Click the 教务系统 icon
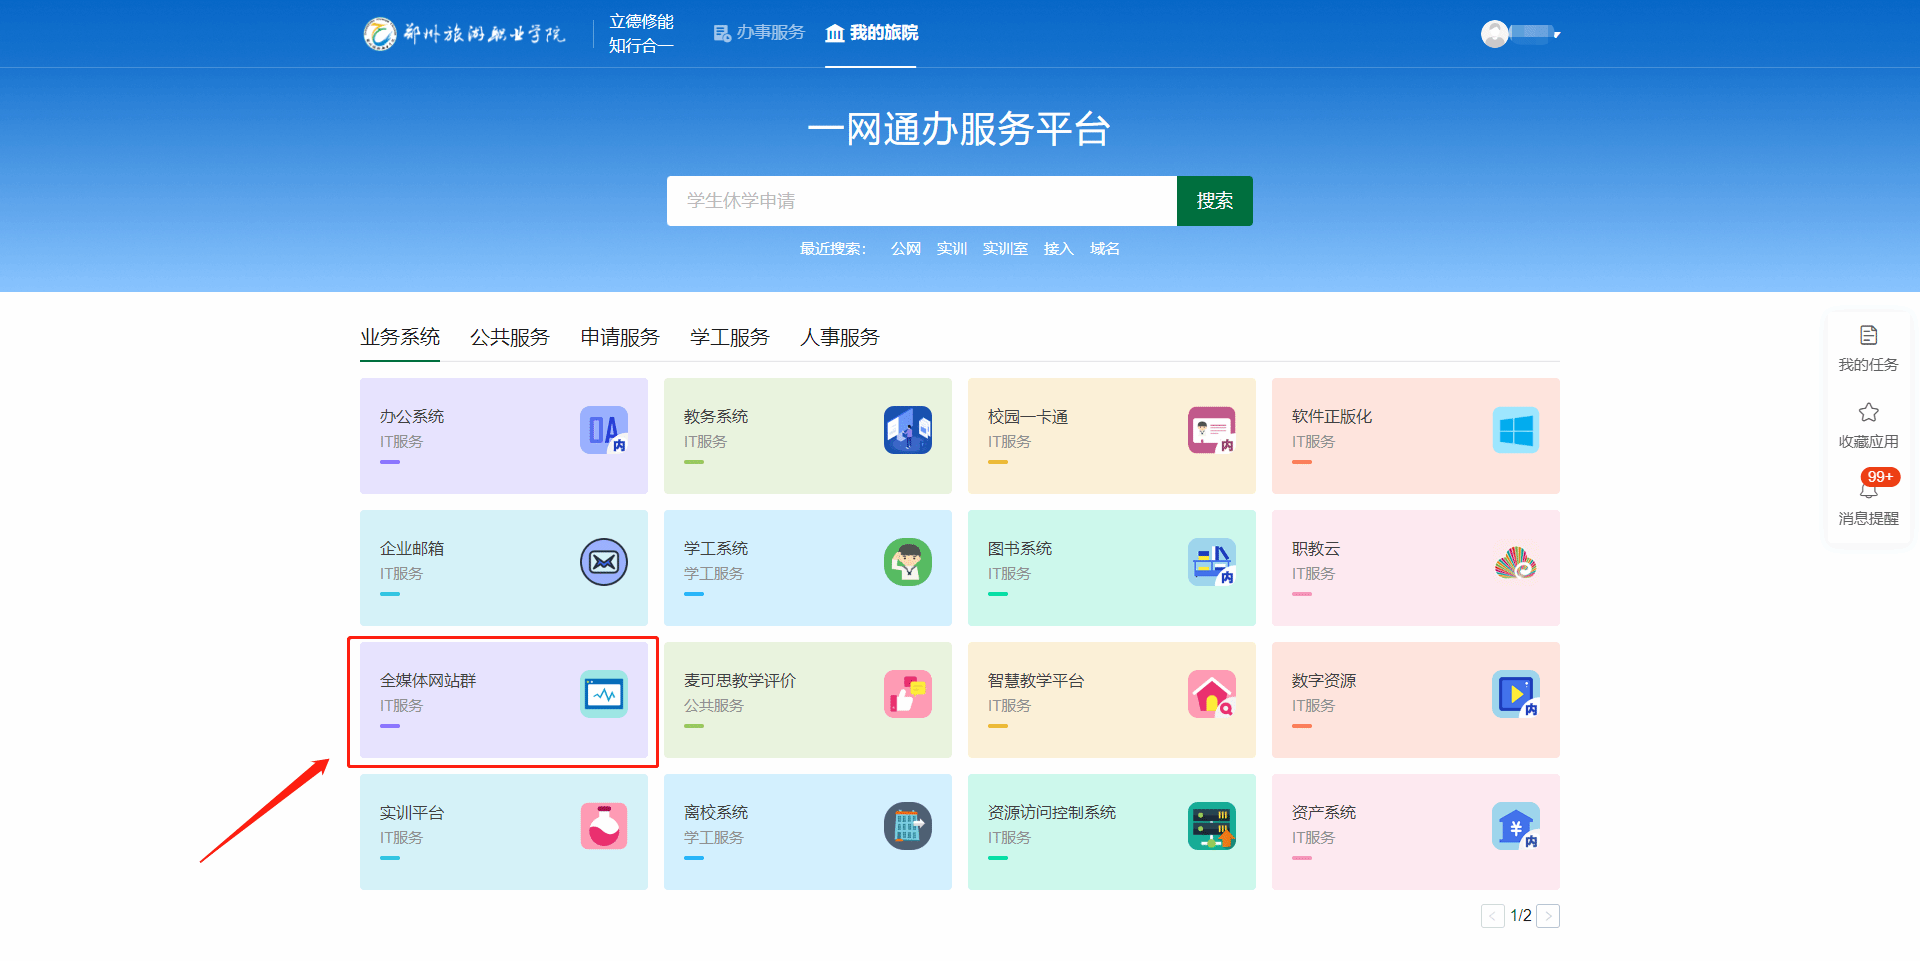1920x961 pixels. click(907, 430)
